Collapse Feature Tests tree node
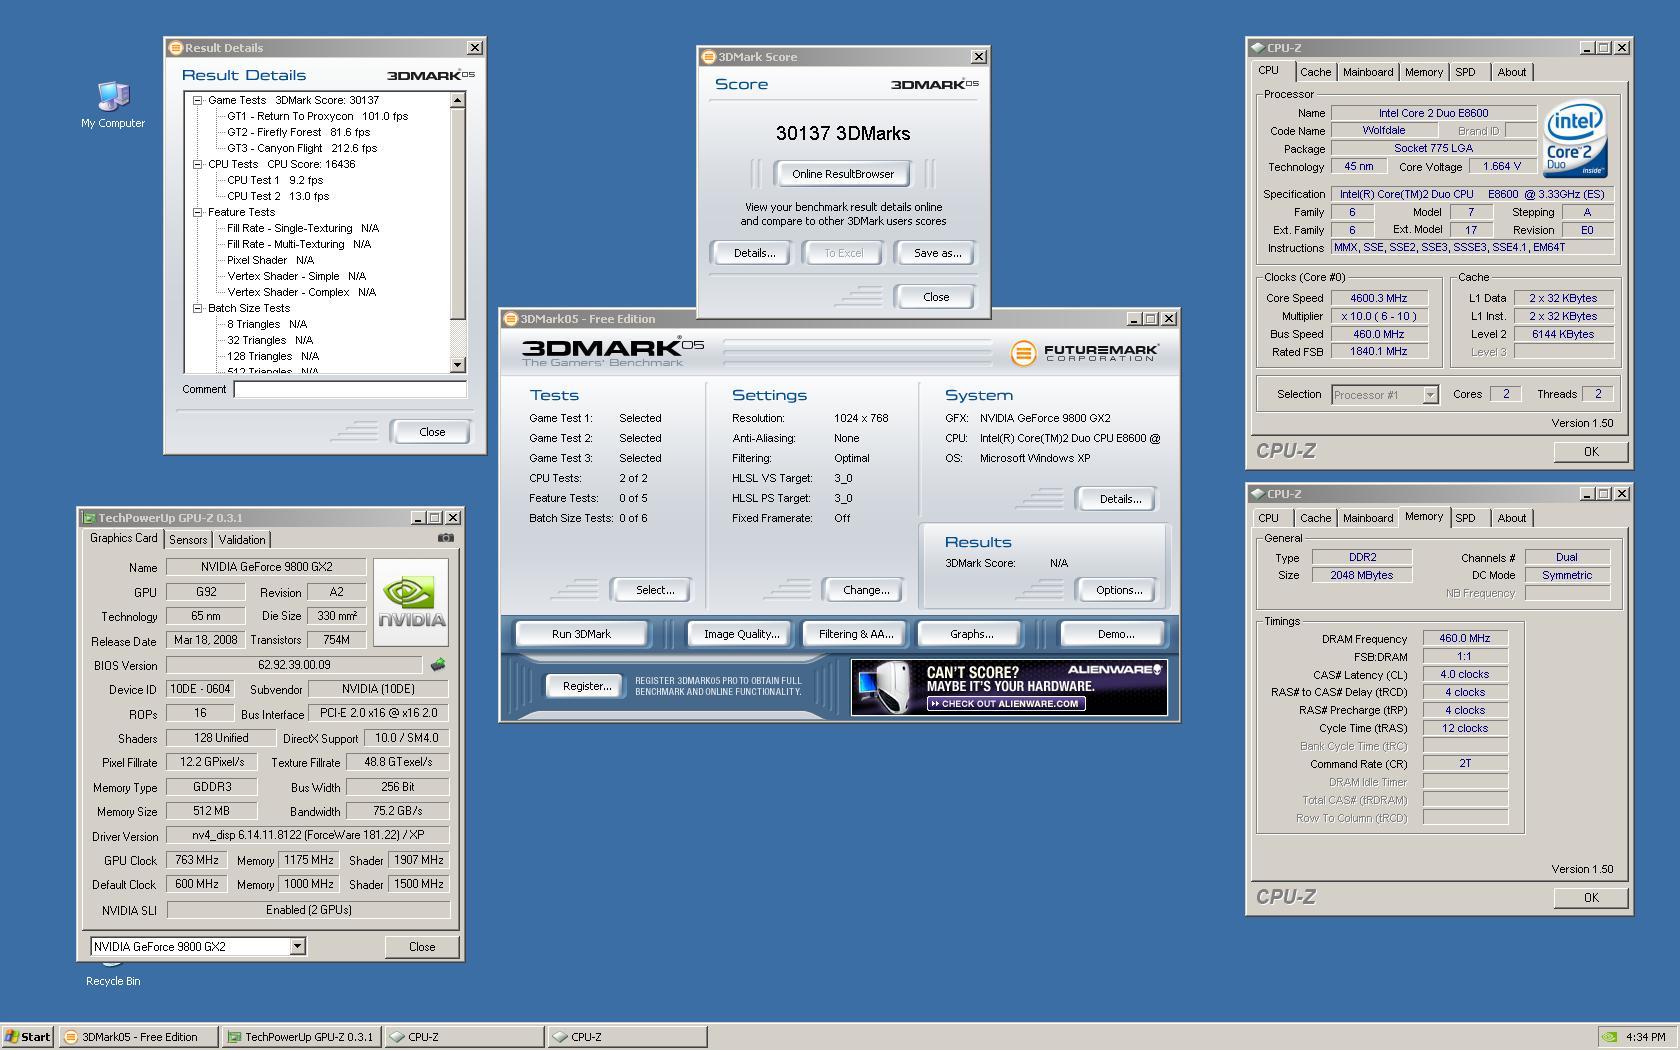Image resolution: width=1680 pixels, height=1050 pixels. coord(197,212)
